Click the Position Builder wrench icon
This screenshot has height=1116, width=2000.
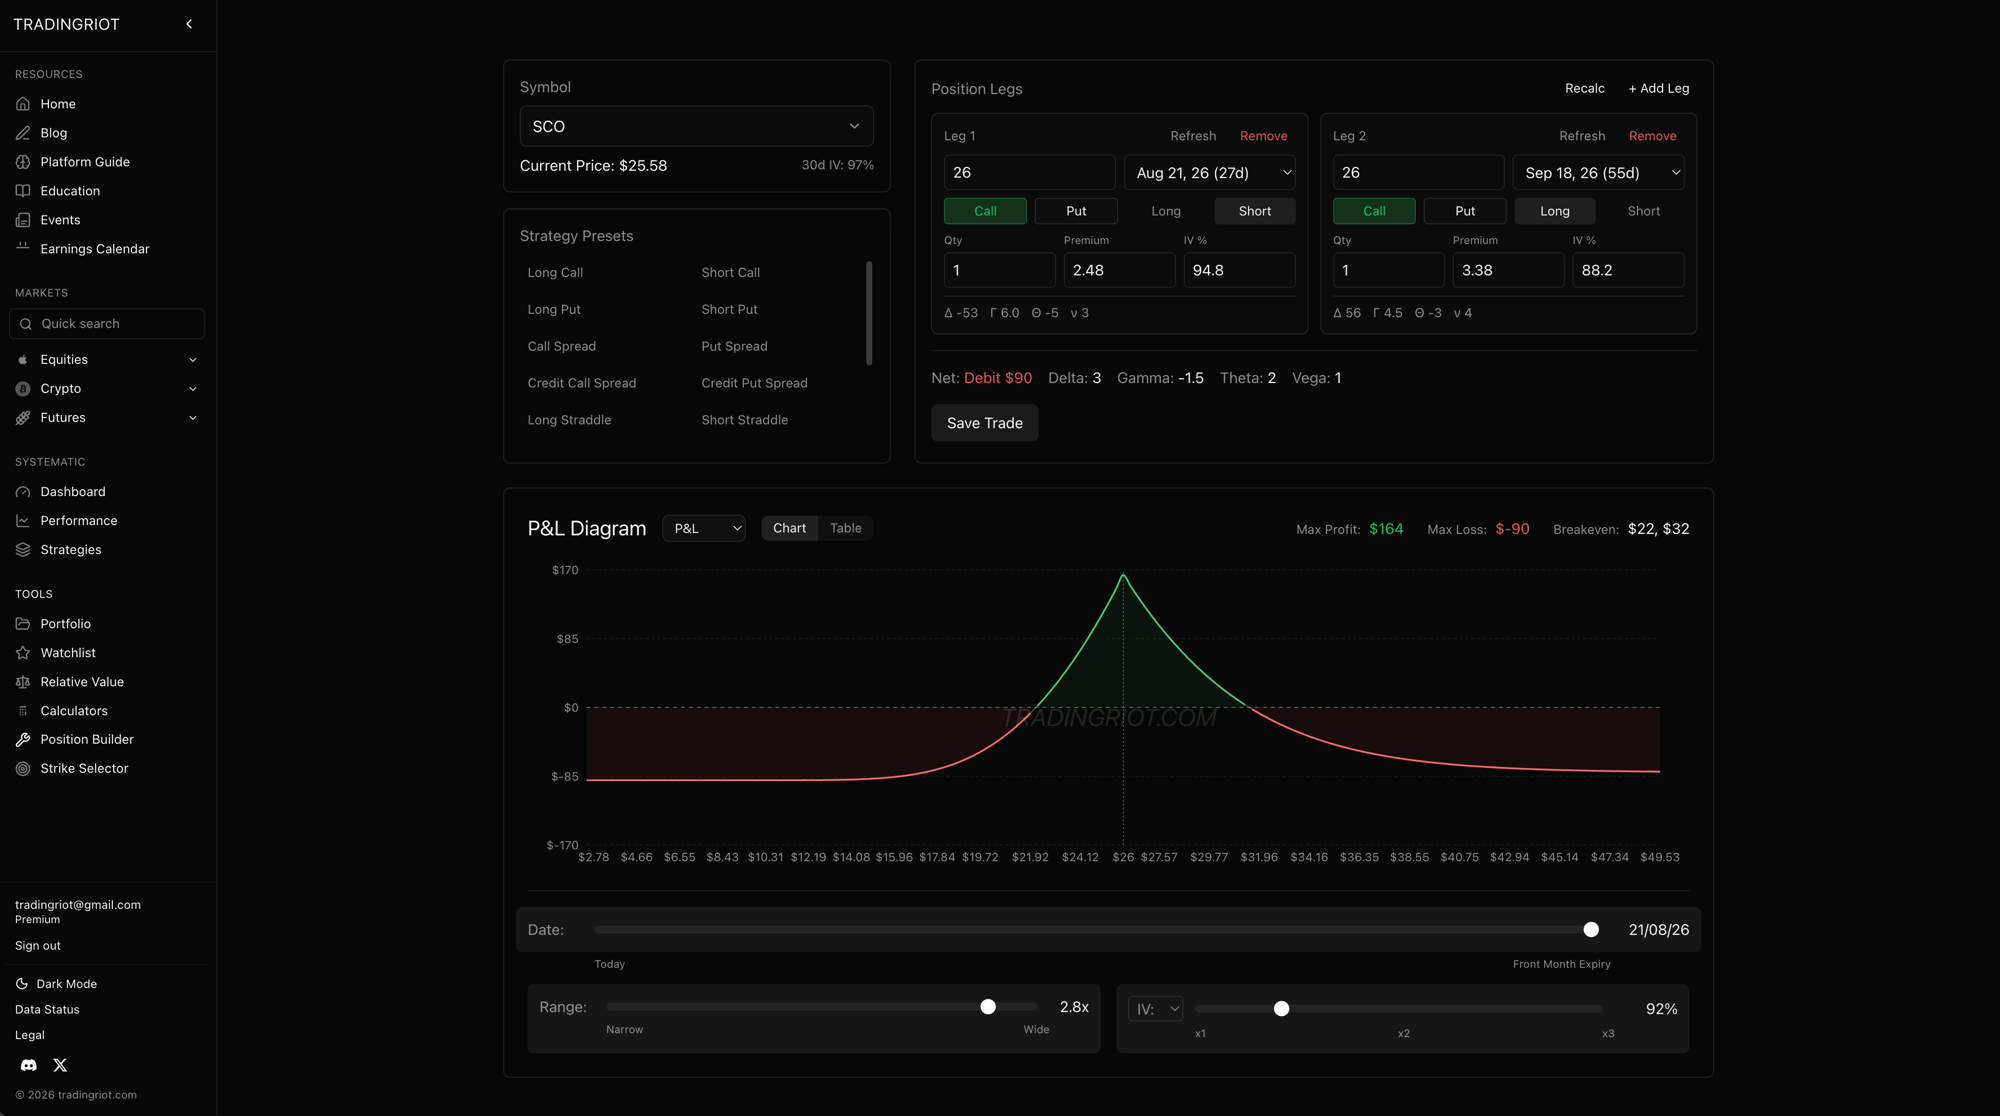pos(23,740)
